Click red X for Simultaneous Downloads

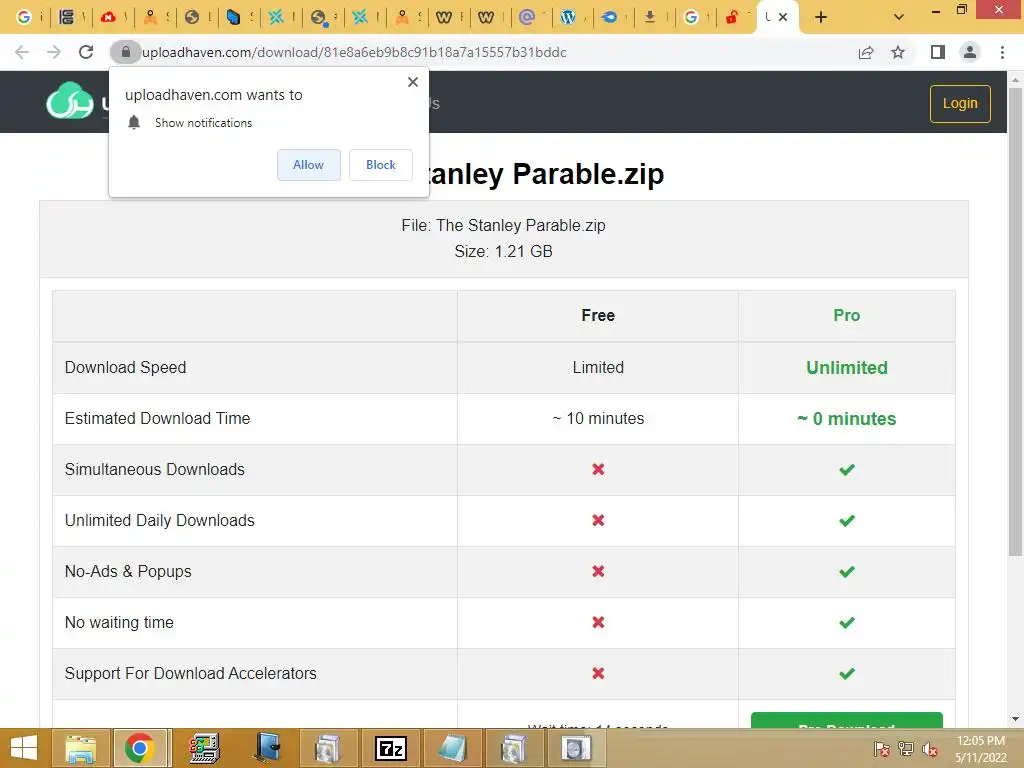(598, 470)
